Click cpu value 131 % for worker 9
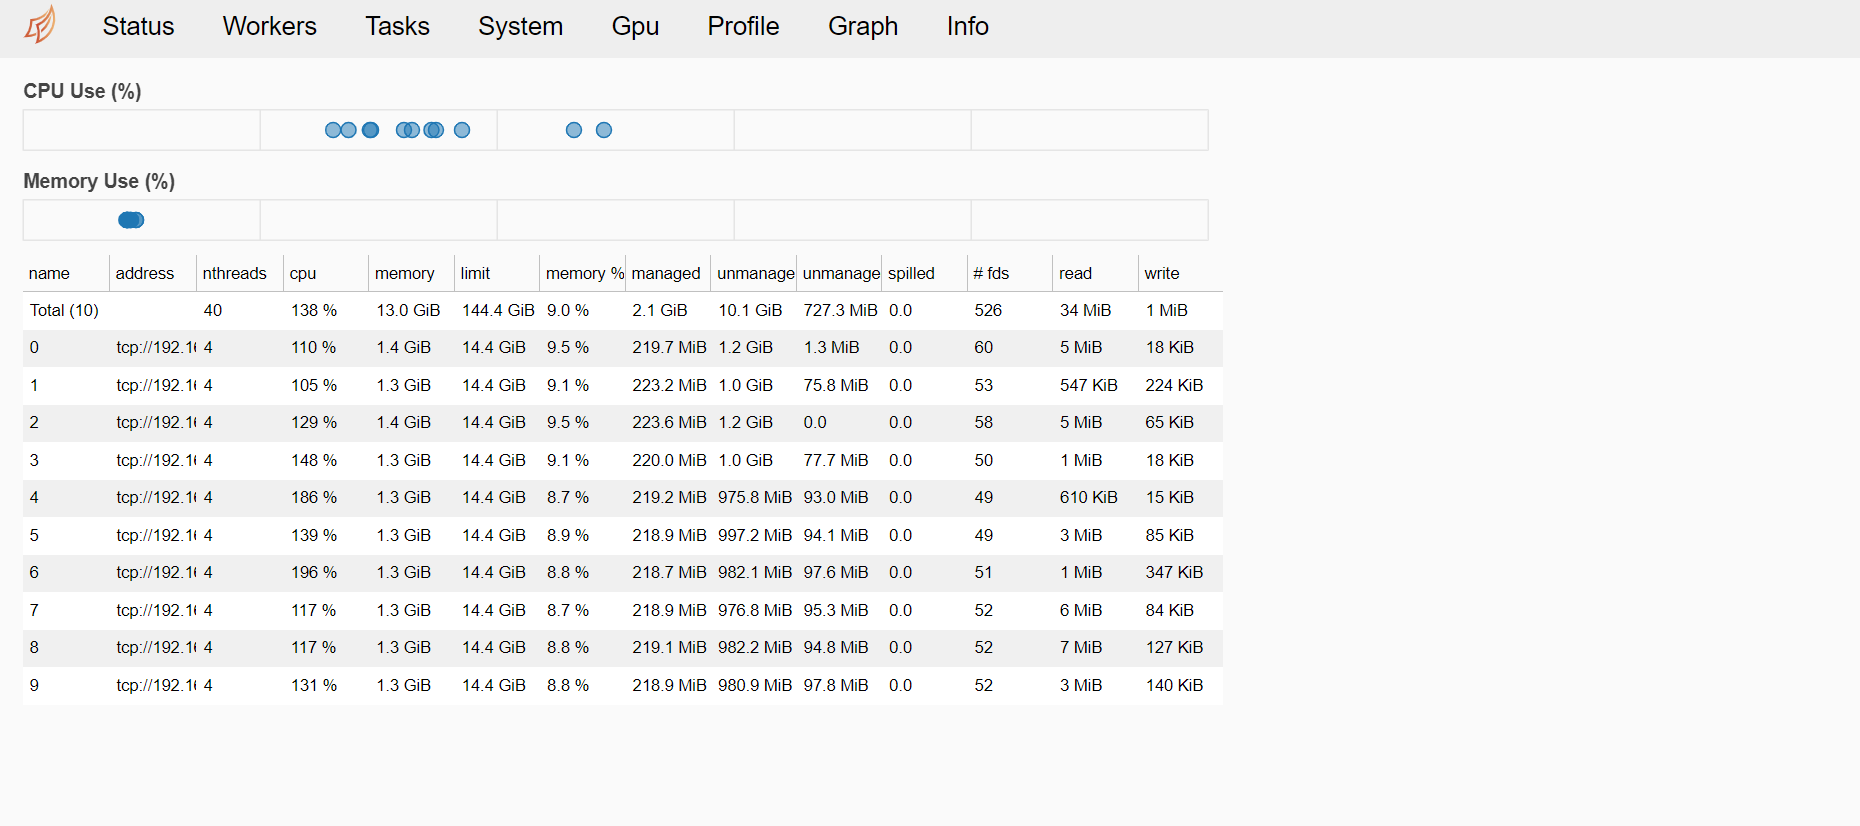The height and width of the screenshot is (826, 1860). pyautogui.click(x=314, y=685)
